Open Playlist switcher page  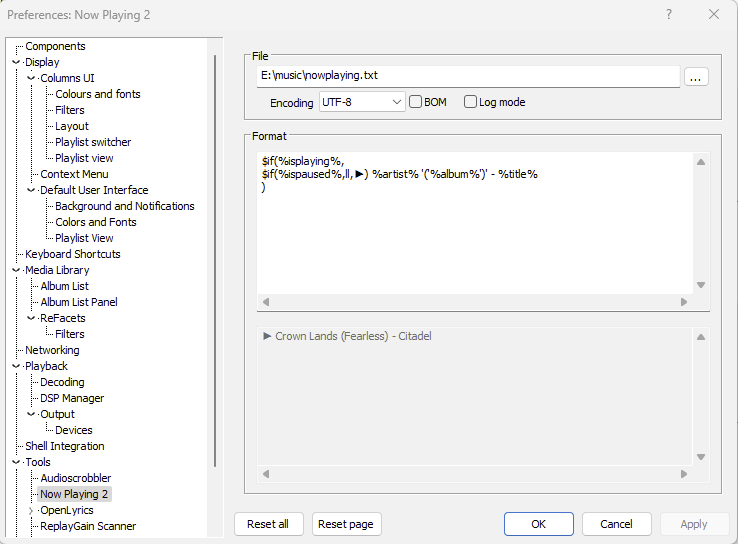pyautogui.click(x=93, y=142)
